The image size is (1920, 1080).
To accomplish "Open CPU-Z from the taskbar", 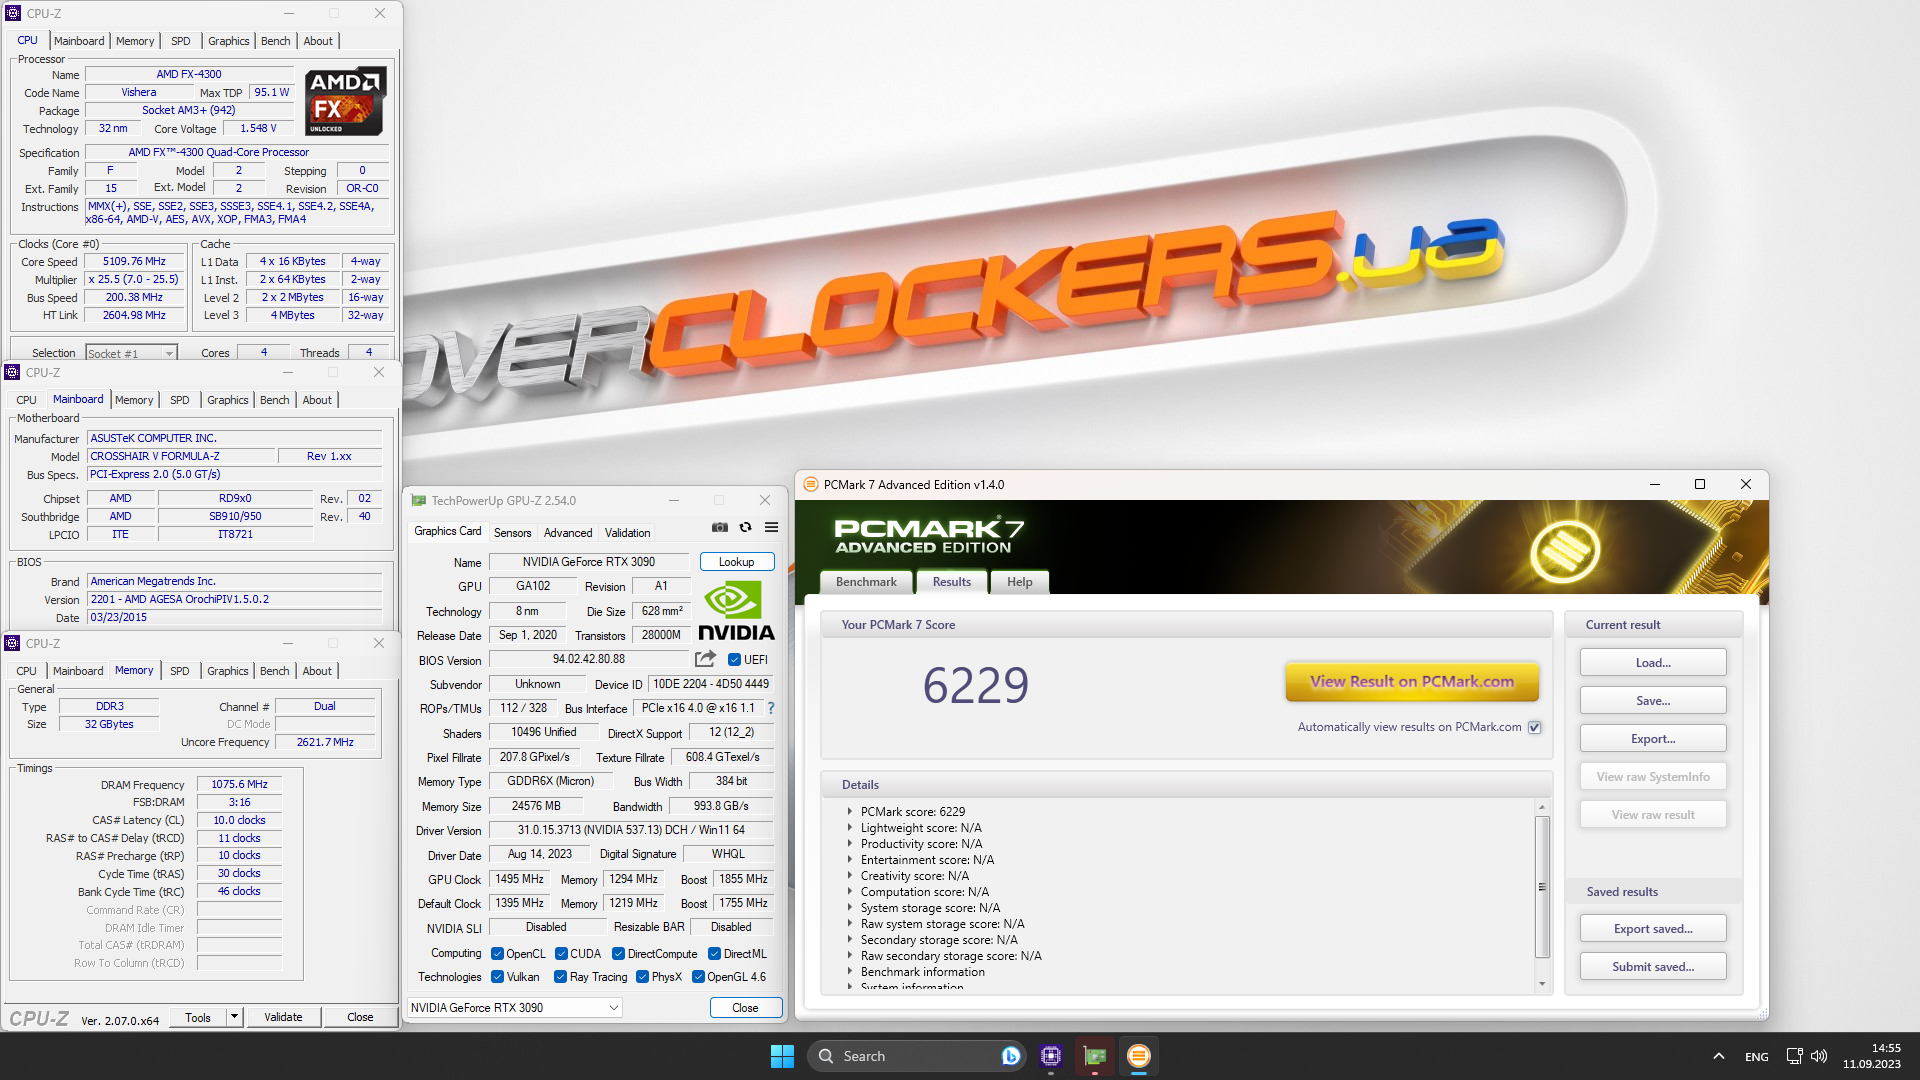I will pos(1050,1056).
